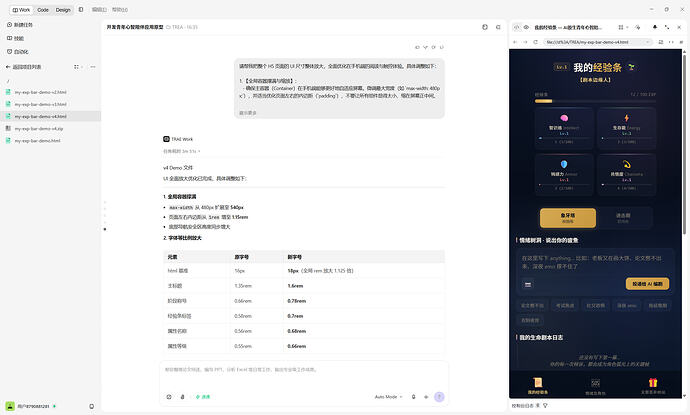Viewport: 690px width, 415px height.
Task: Select the dark inactive mode tab
Action: (x=623, y=218)
